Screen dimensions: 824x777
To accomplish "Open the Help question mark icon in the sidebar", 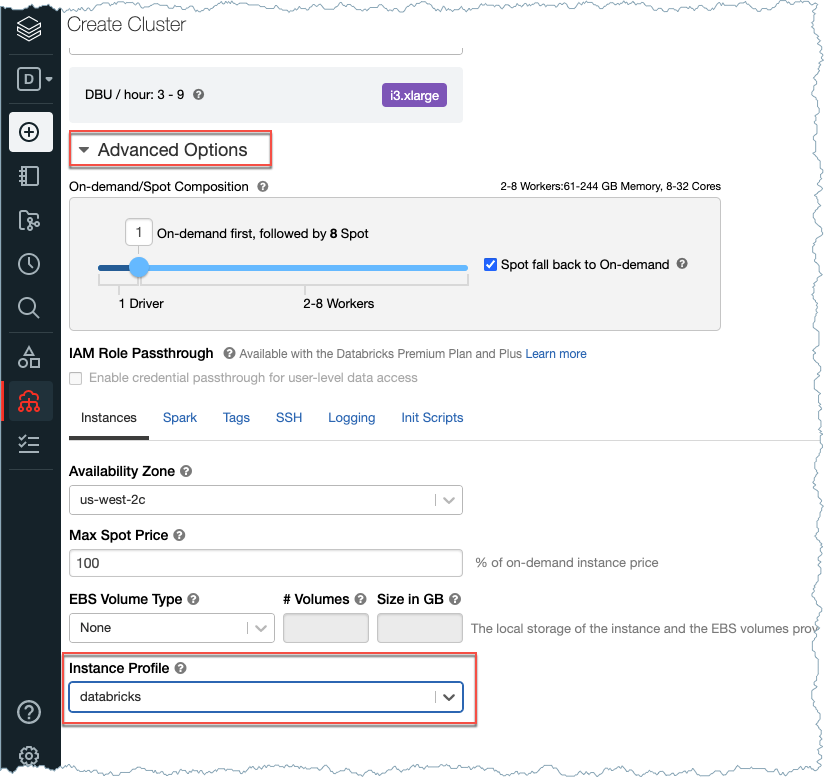I will [29, 712].
